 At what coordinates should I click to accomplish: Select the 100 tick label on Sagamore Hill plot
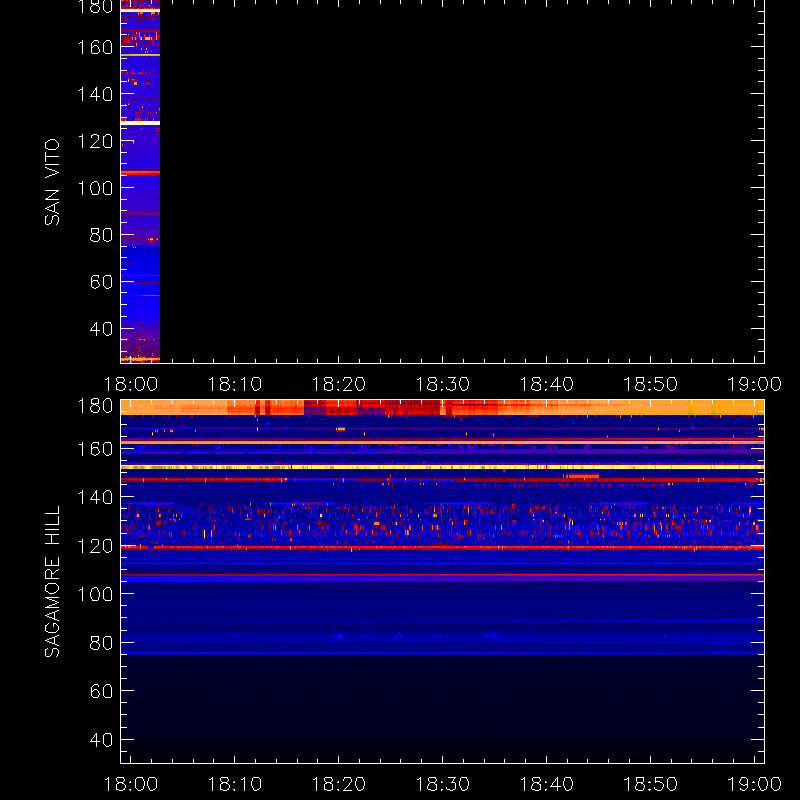tap(95, 594)
